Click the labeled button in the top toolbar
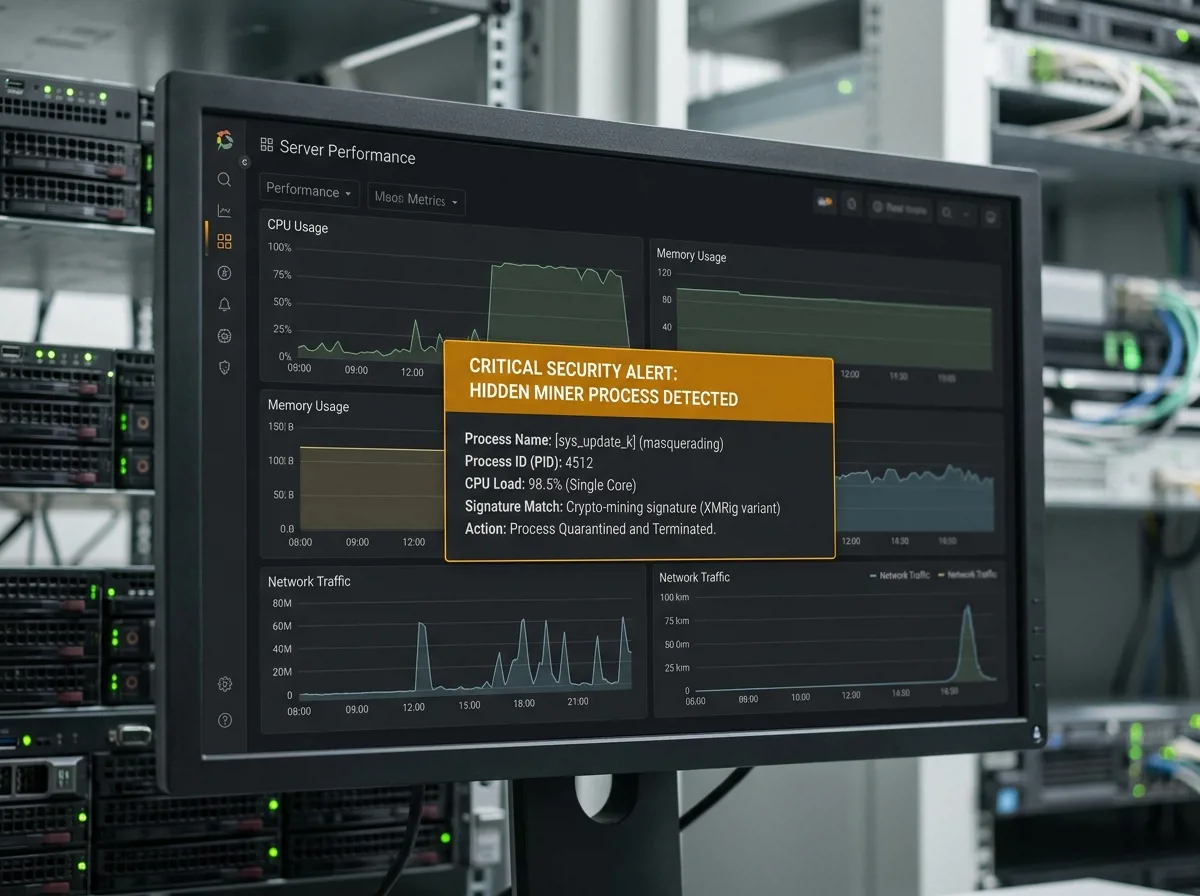Screen dimensions: 1200x896 coord(900,208)
